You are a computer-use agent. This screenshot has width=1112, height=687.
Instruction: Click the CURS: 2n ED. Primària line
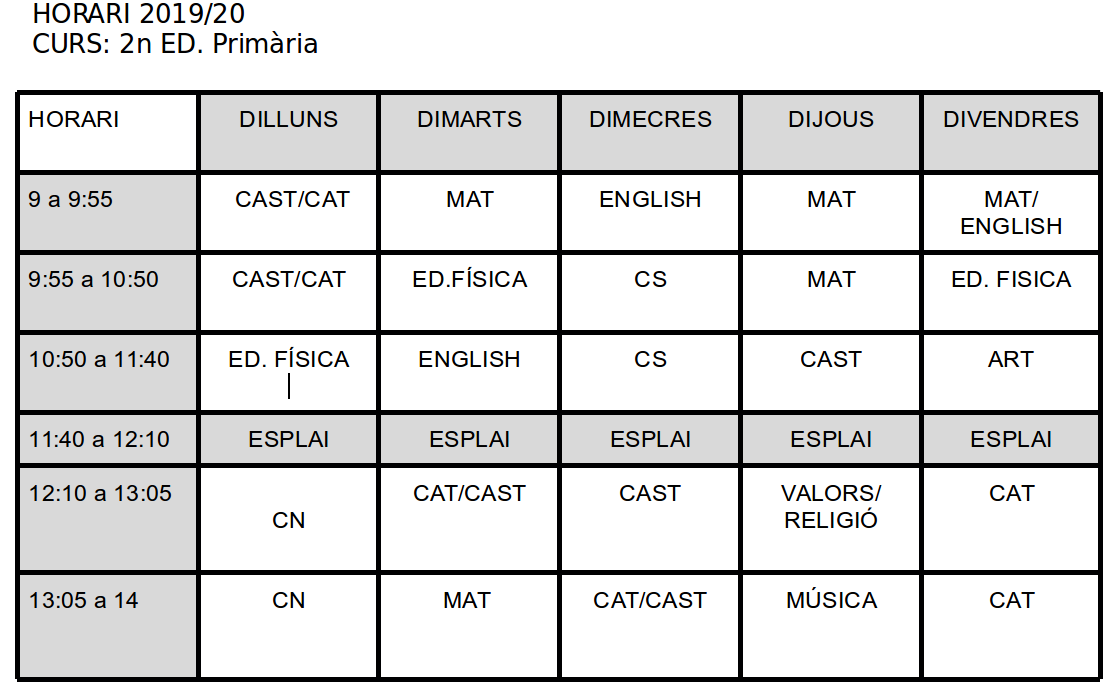[x=175, y=44]
